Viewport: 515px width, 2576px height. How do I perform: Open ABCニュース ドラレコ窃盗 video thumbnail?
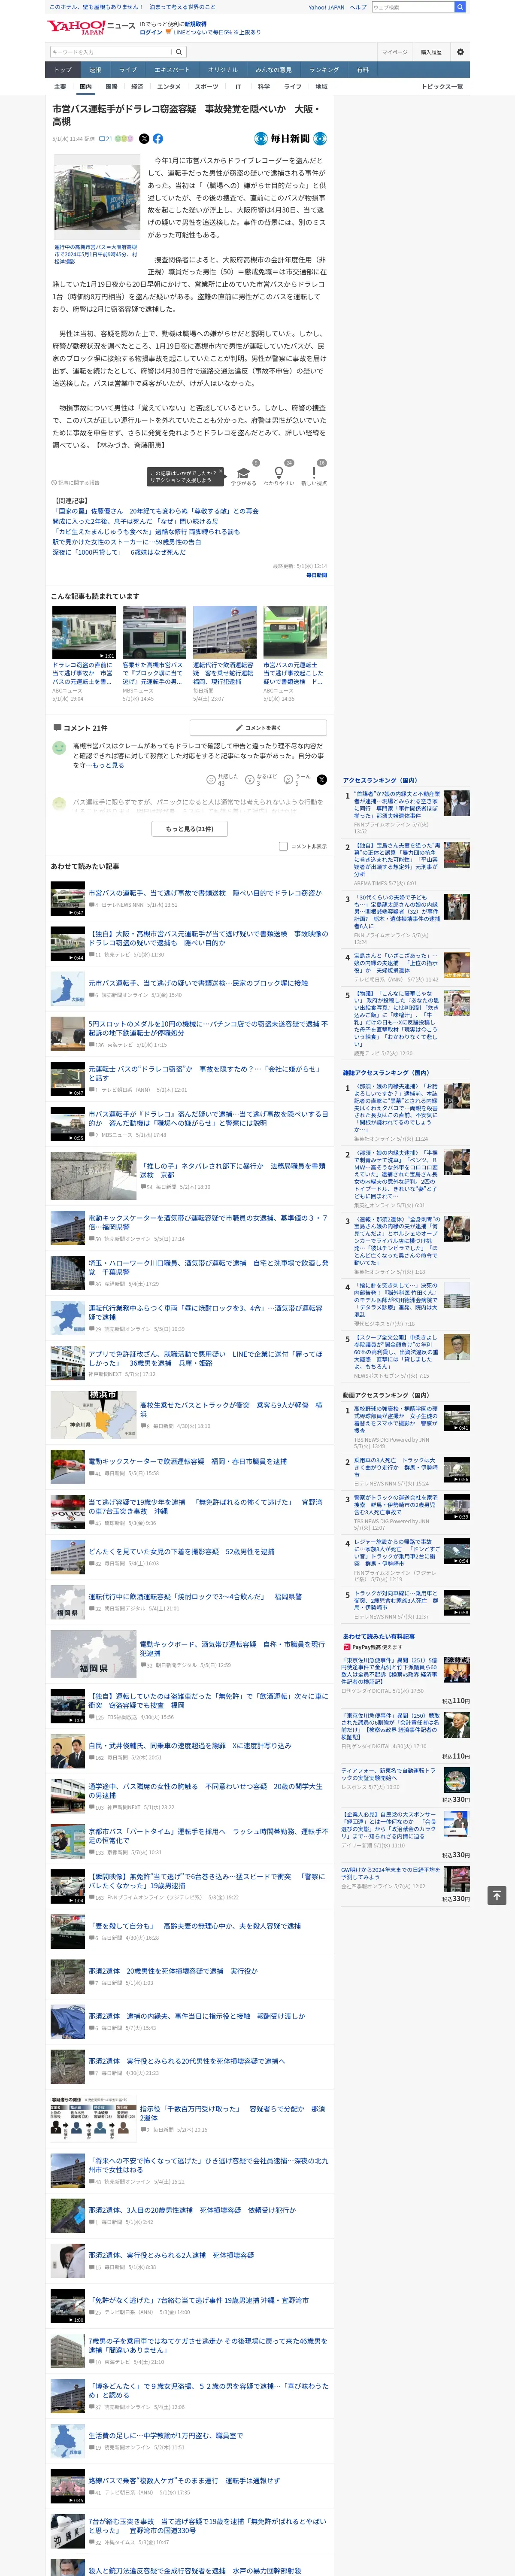[84, 632]
